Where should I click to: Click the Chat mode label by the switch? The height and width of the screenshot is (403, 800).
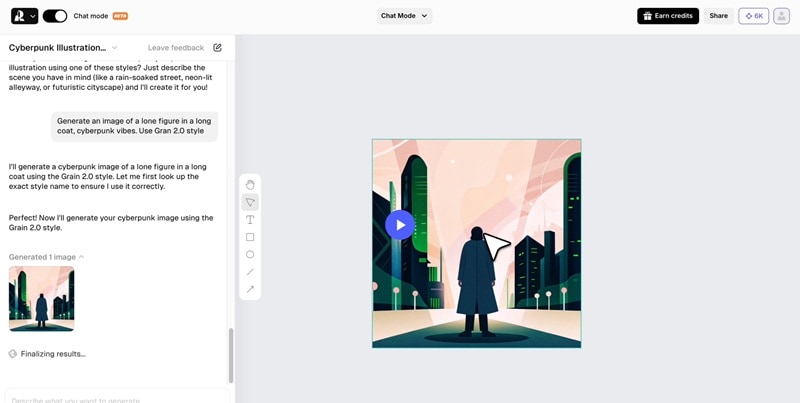click(x=91, y=16)
